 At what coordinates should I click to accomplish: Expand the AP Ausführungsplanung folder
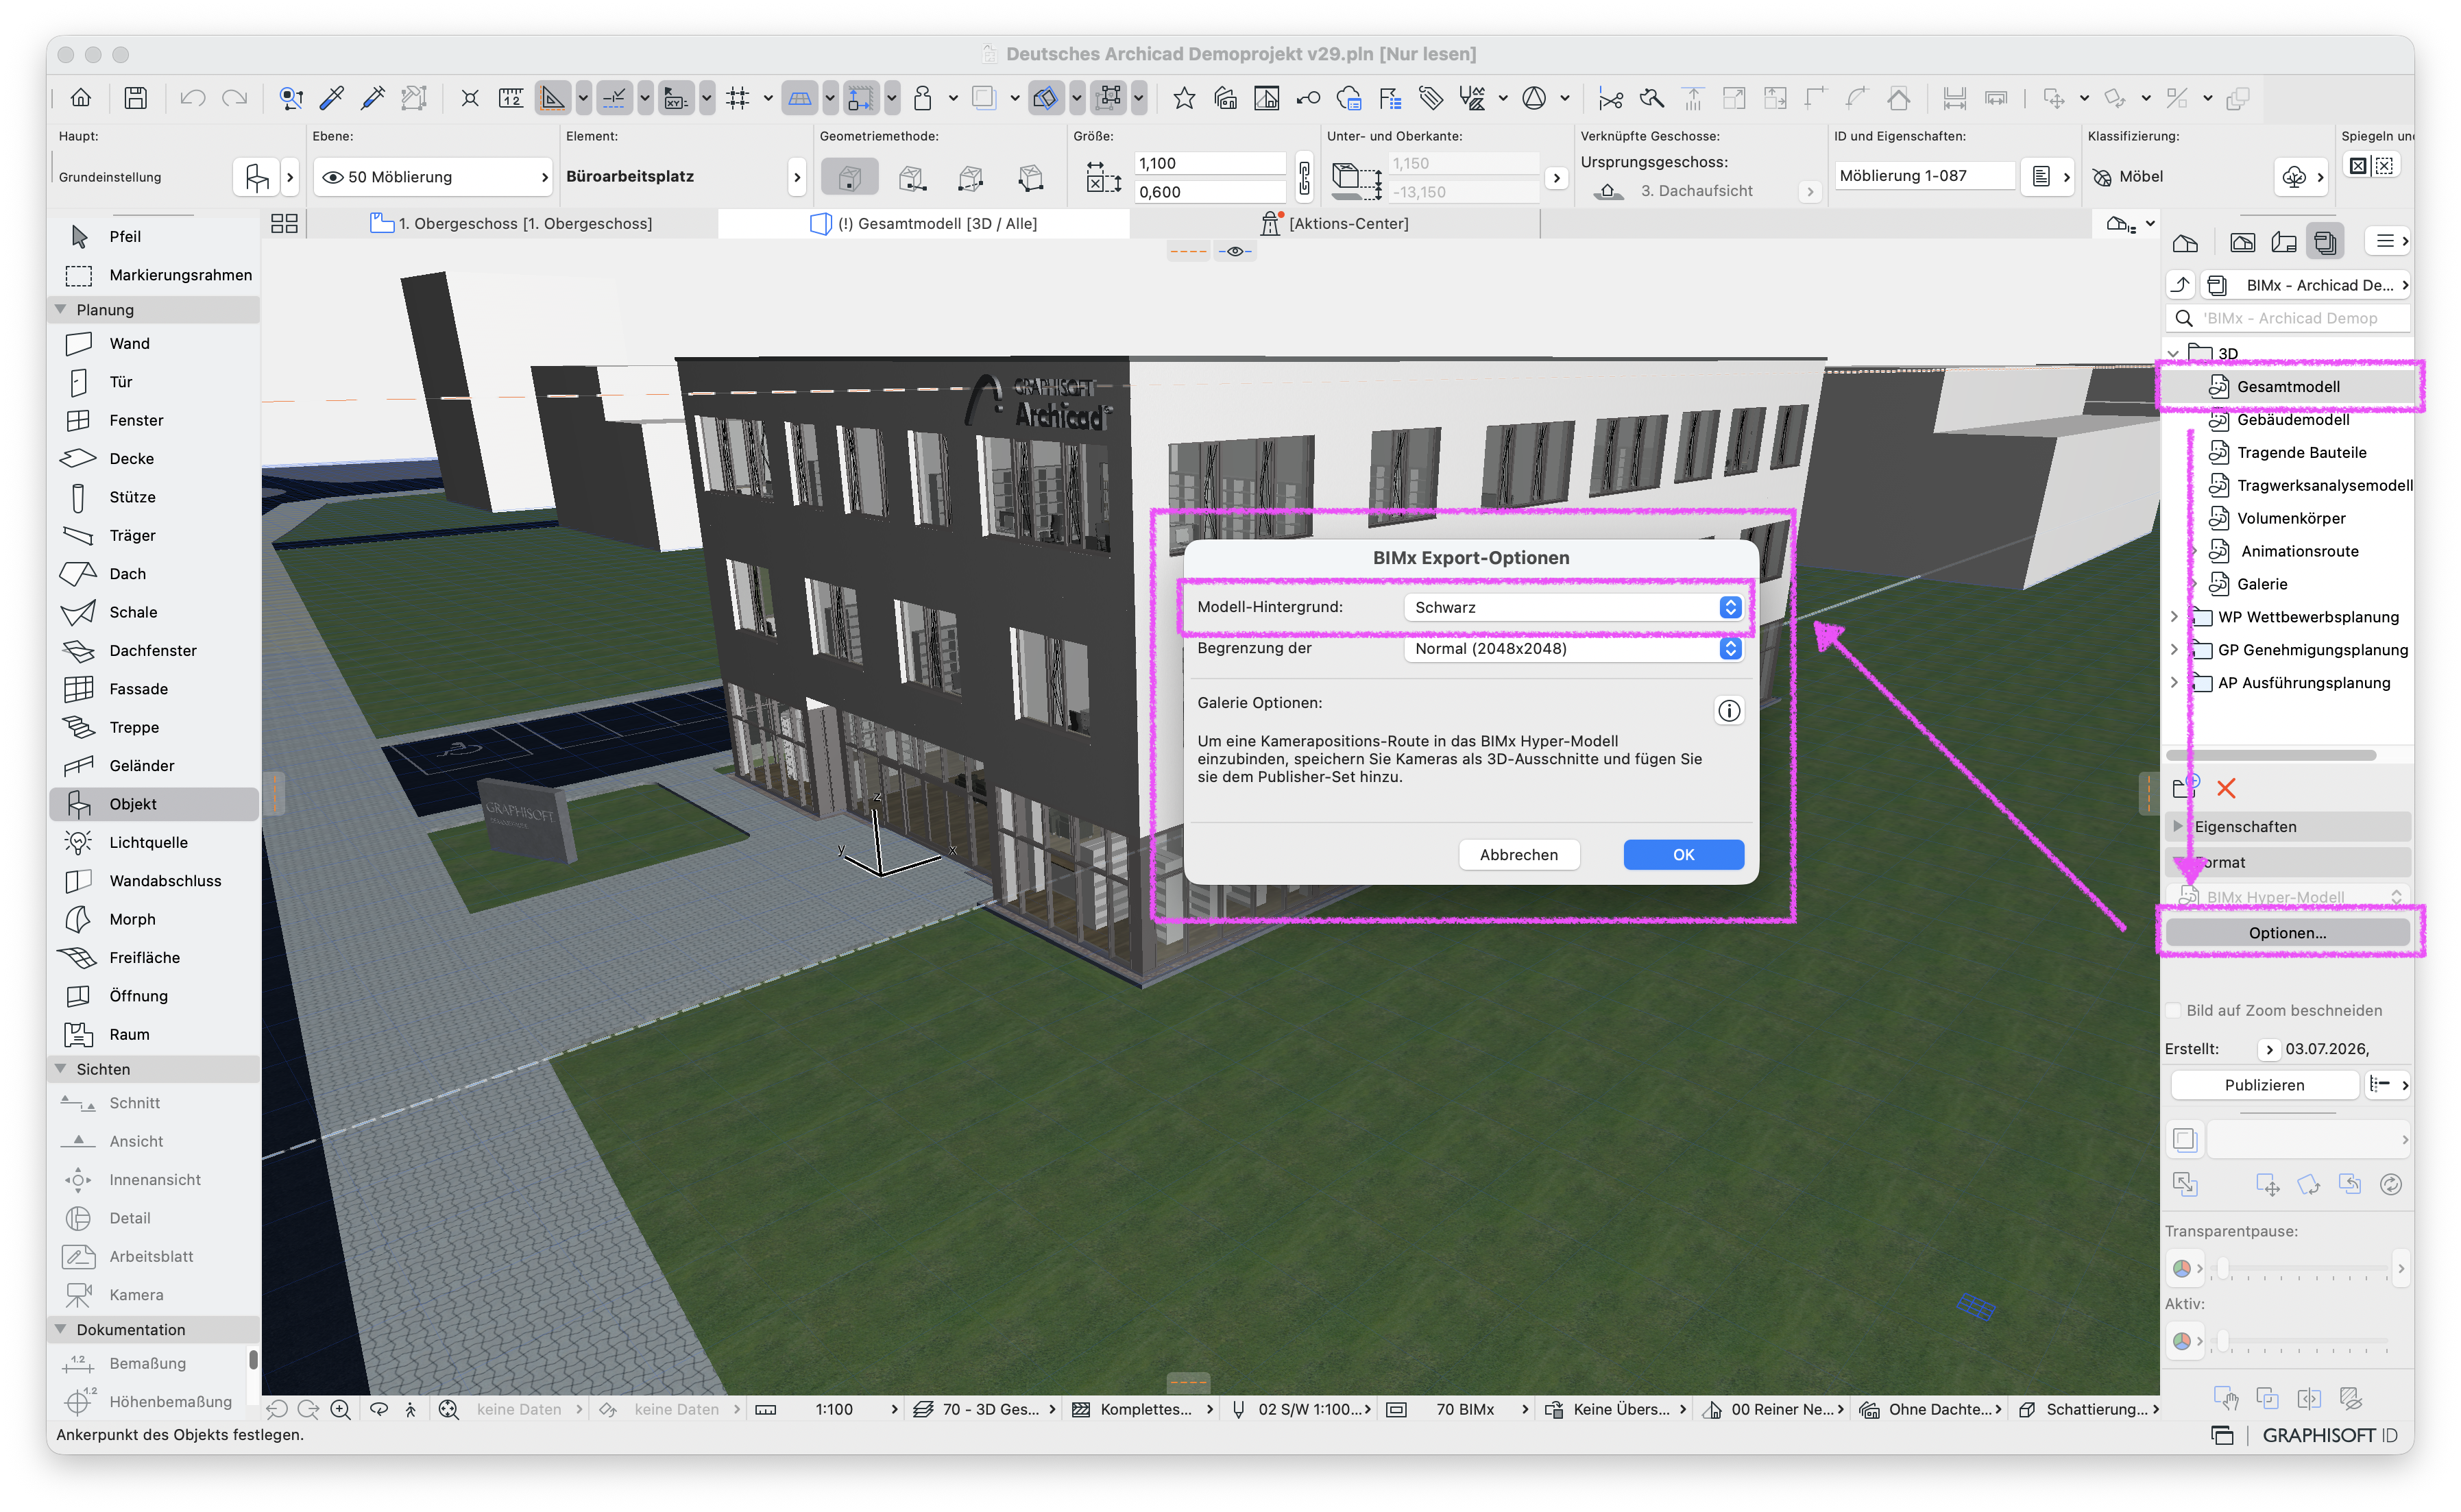tap(2174, 683)
